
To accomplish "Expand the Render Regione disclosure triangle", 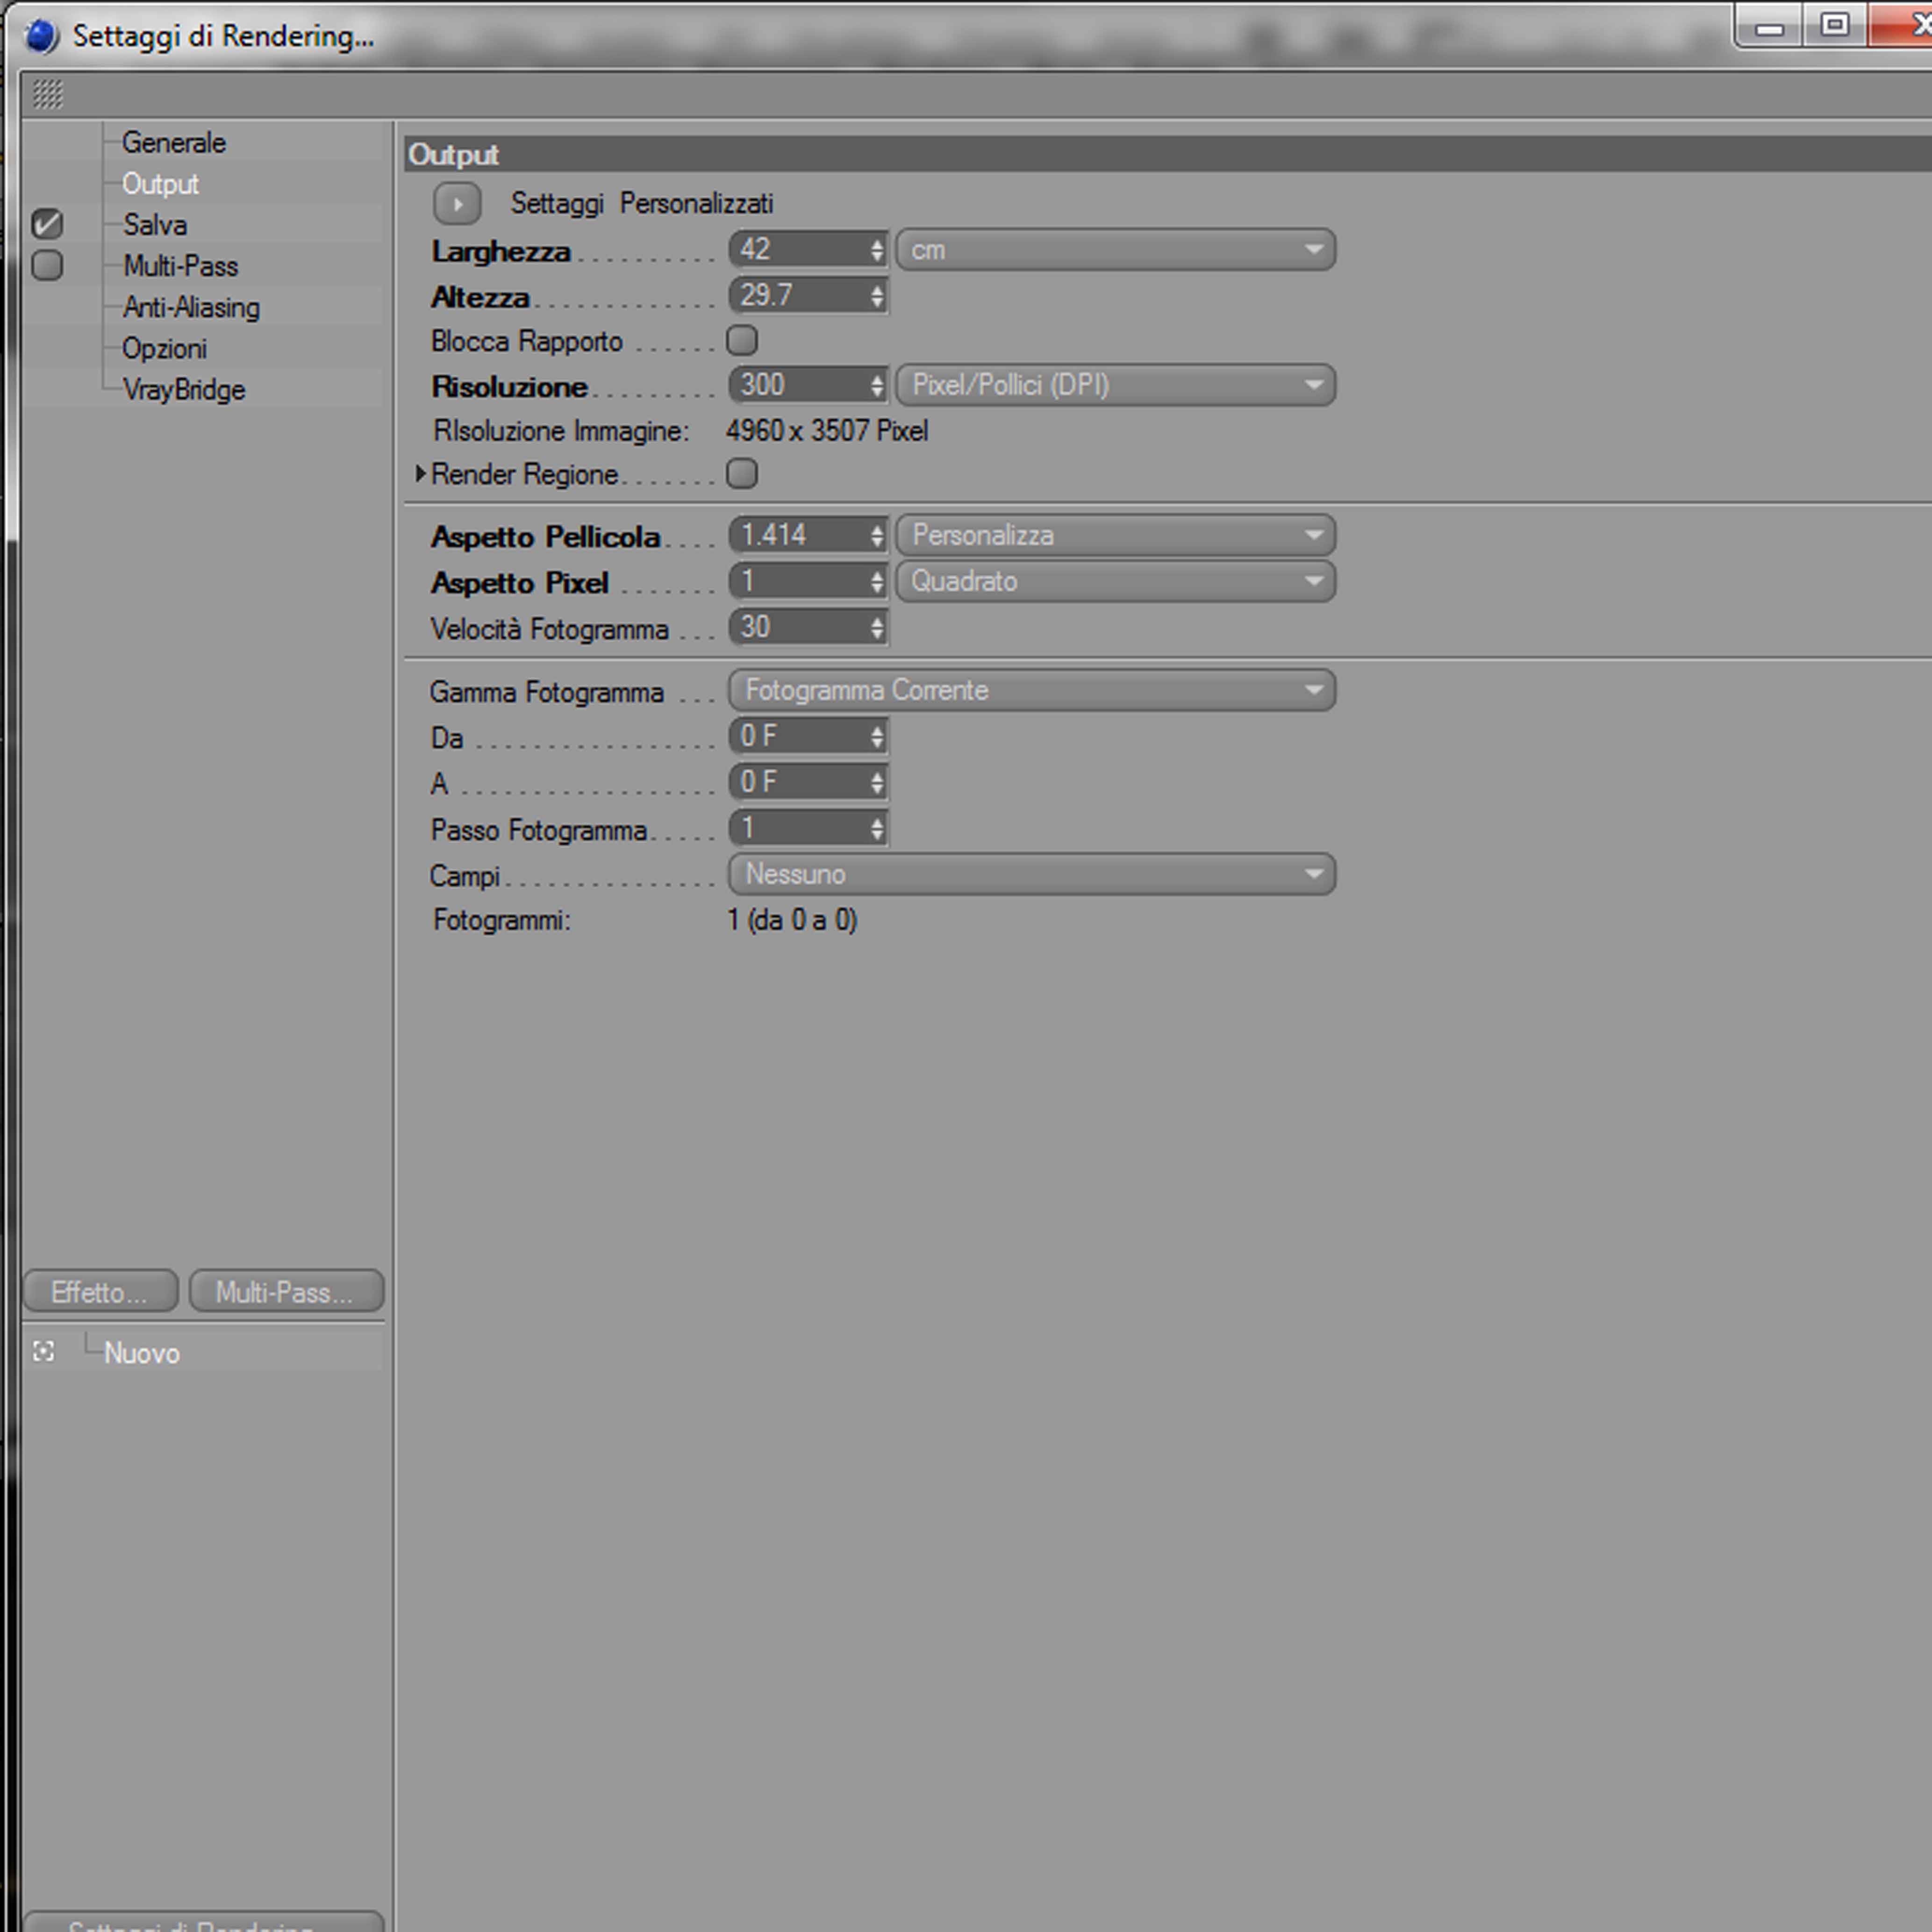I will click(x=421, y=473).
